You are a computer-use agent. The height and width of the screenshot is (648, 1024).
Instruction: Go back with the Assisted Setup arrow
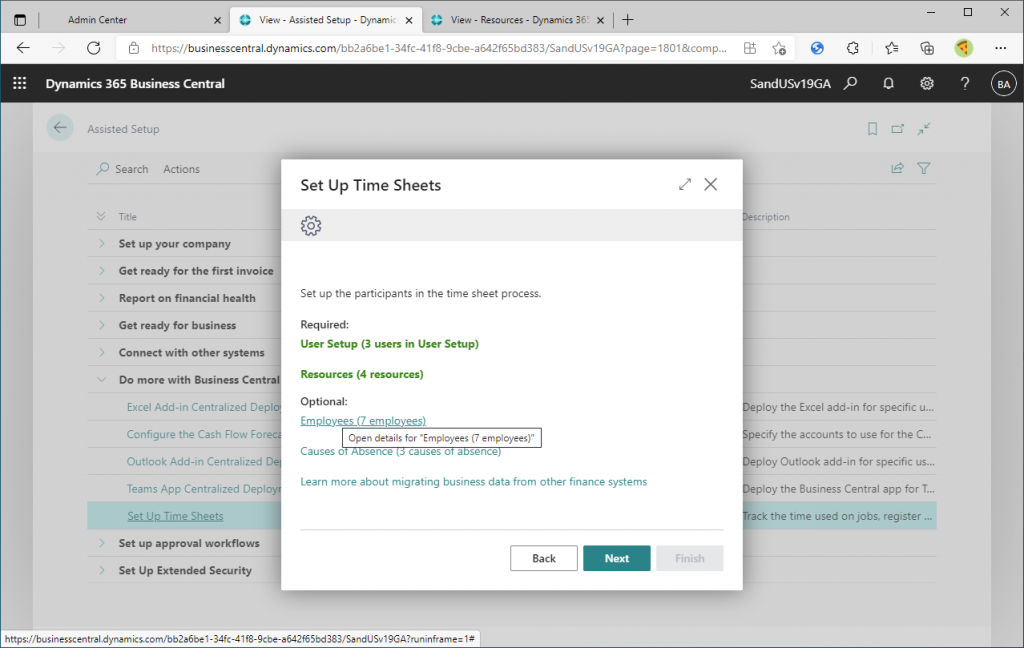pos(60,128)
